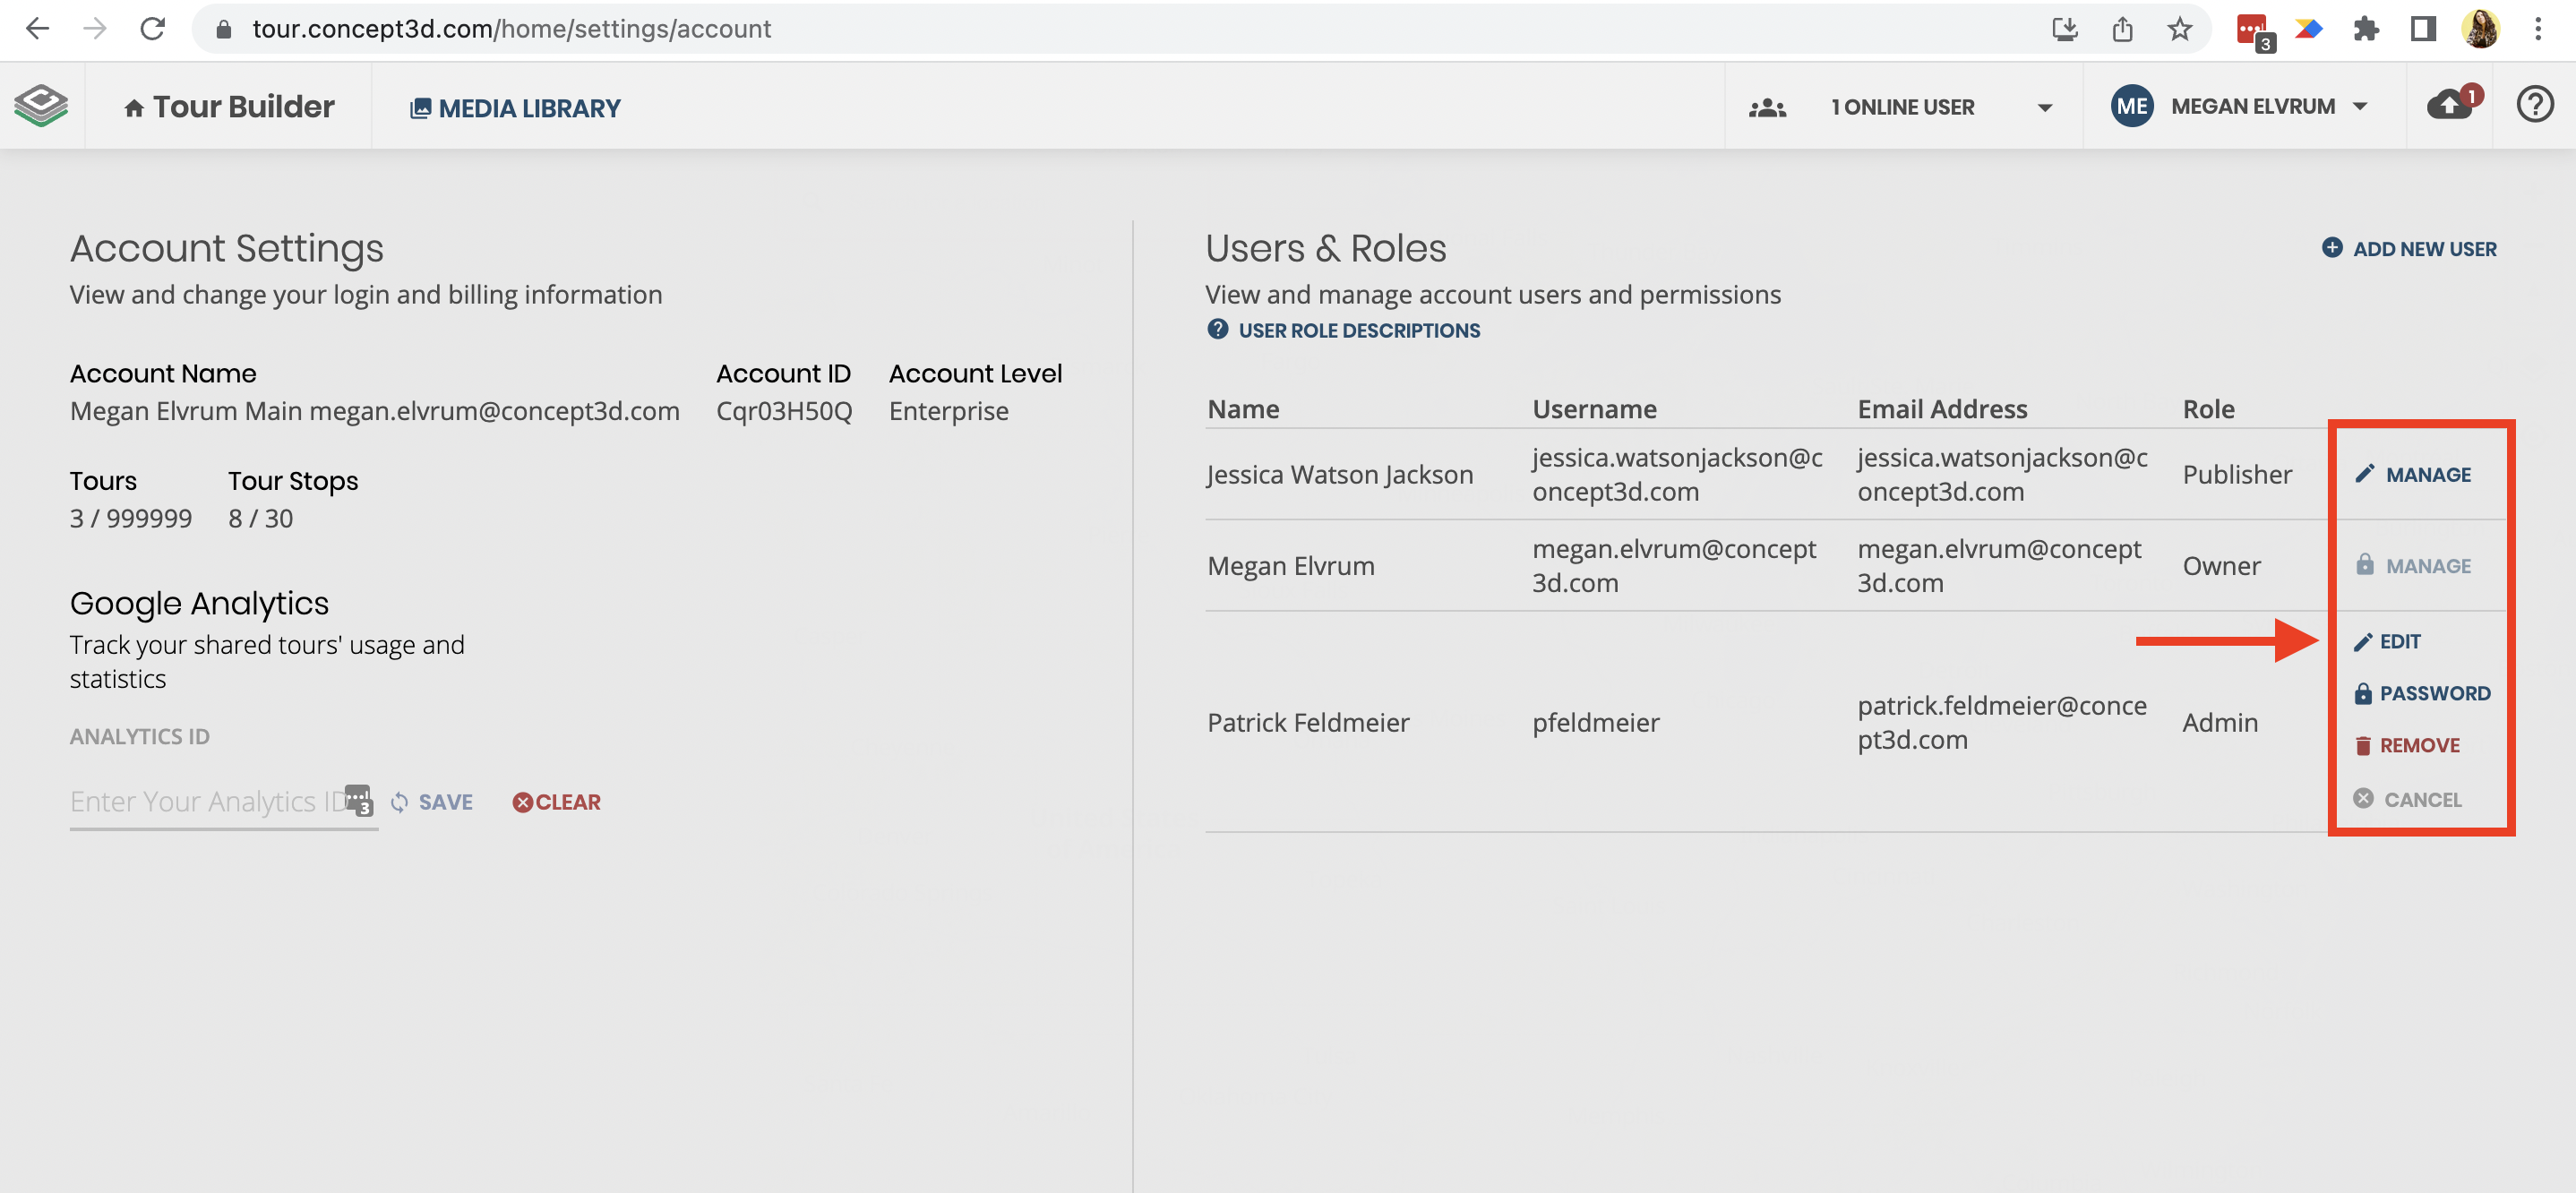Switch to the Media Library section

(515, 107)
